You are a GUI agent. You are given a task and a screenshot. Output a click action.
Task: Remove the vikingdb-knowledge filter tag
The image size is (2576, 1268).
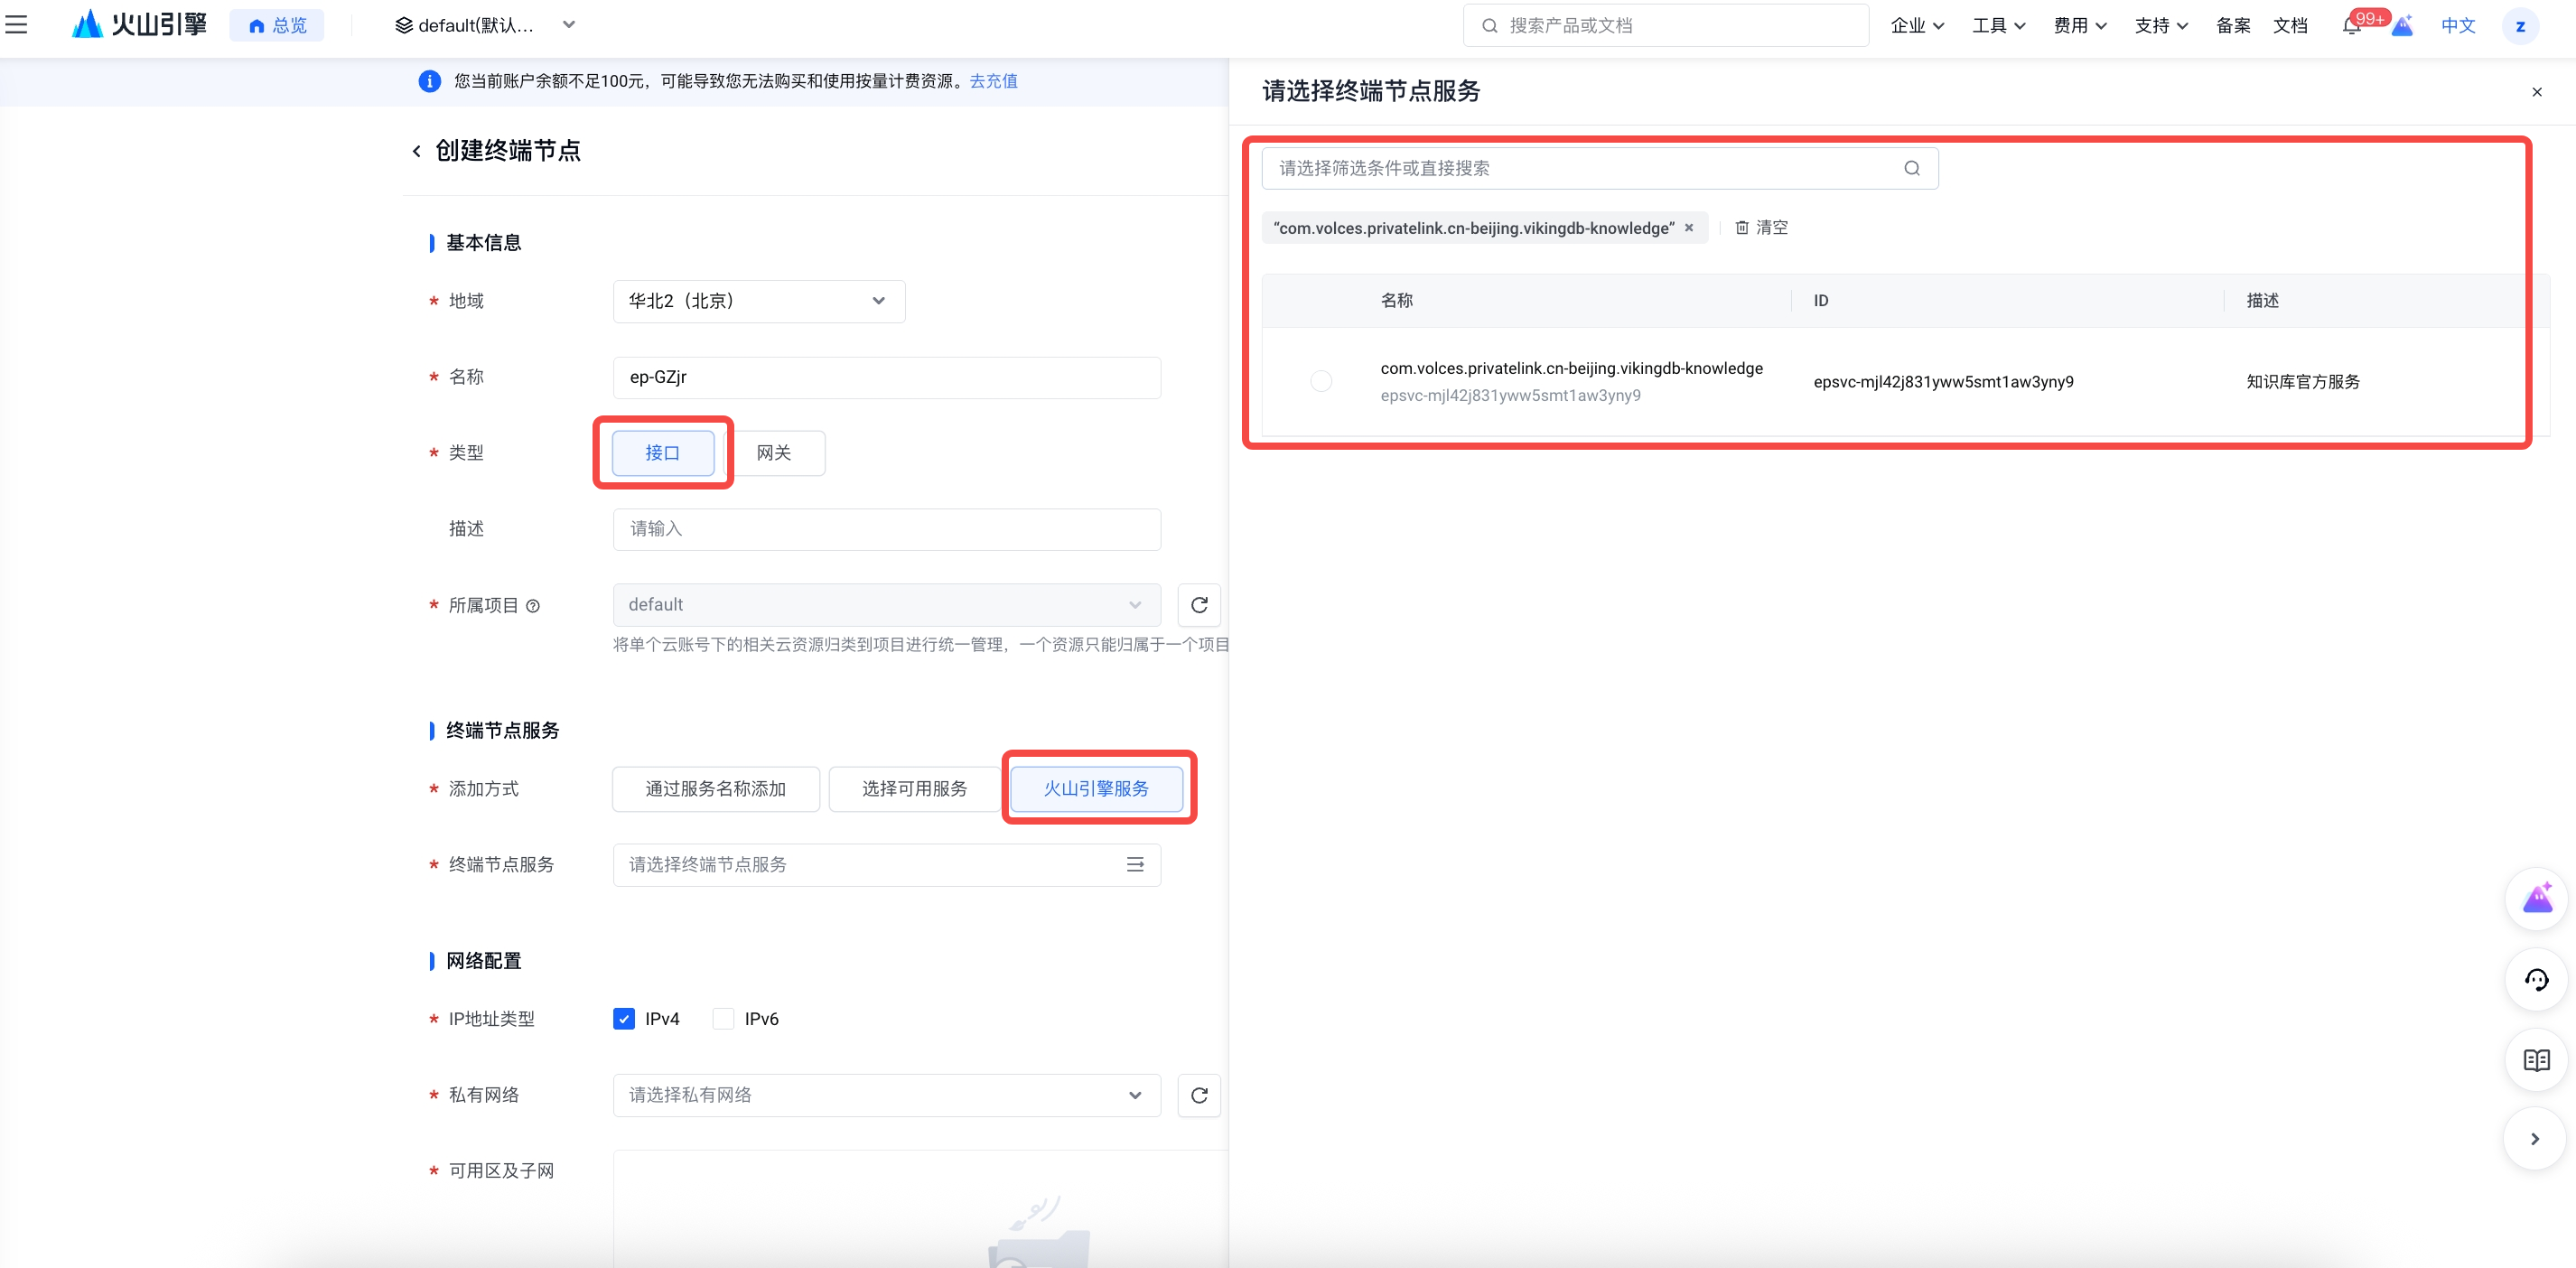[x=1689, y=228]
